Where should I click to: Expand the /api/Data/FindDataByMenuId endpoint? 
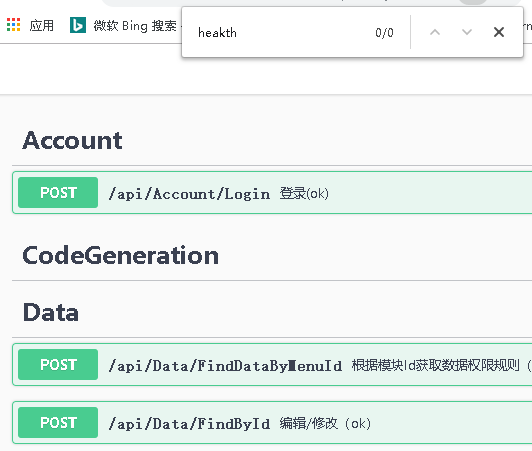click(x=272, y=364)
